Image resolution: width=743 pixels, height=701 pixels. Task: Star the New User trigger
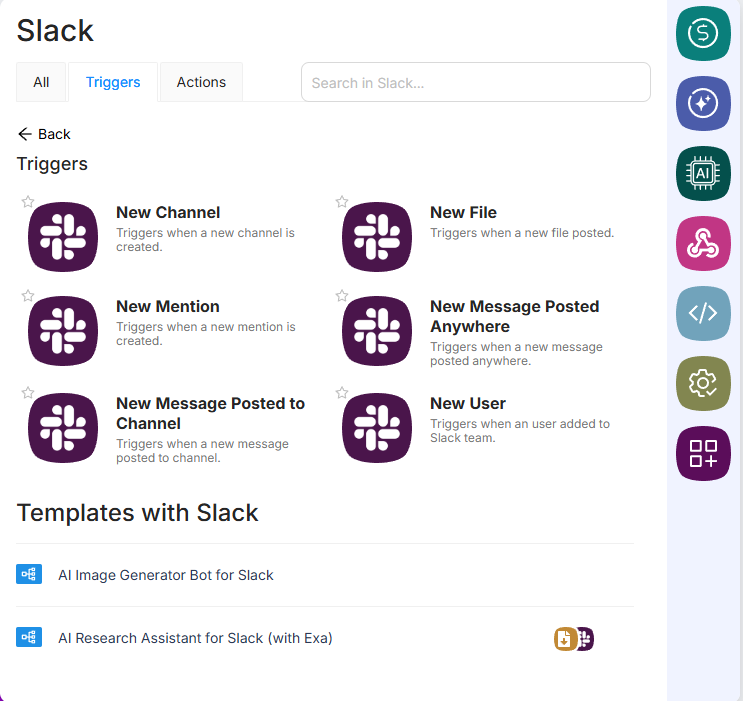pyautogui.click(x=342, y=393)
